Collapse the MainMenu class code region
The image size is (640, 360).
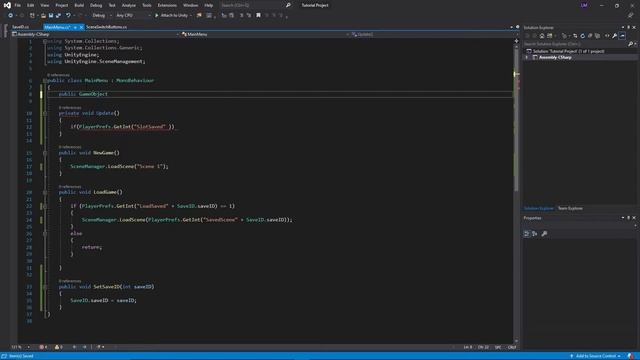[x=45, y=81]
